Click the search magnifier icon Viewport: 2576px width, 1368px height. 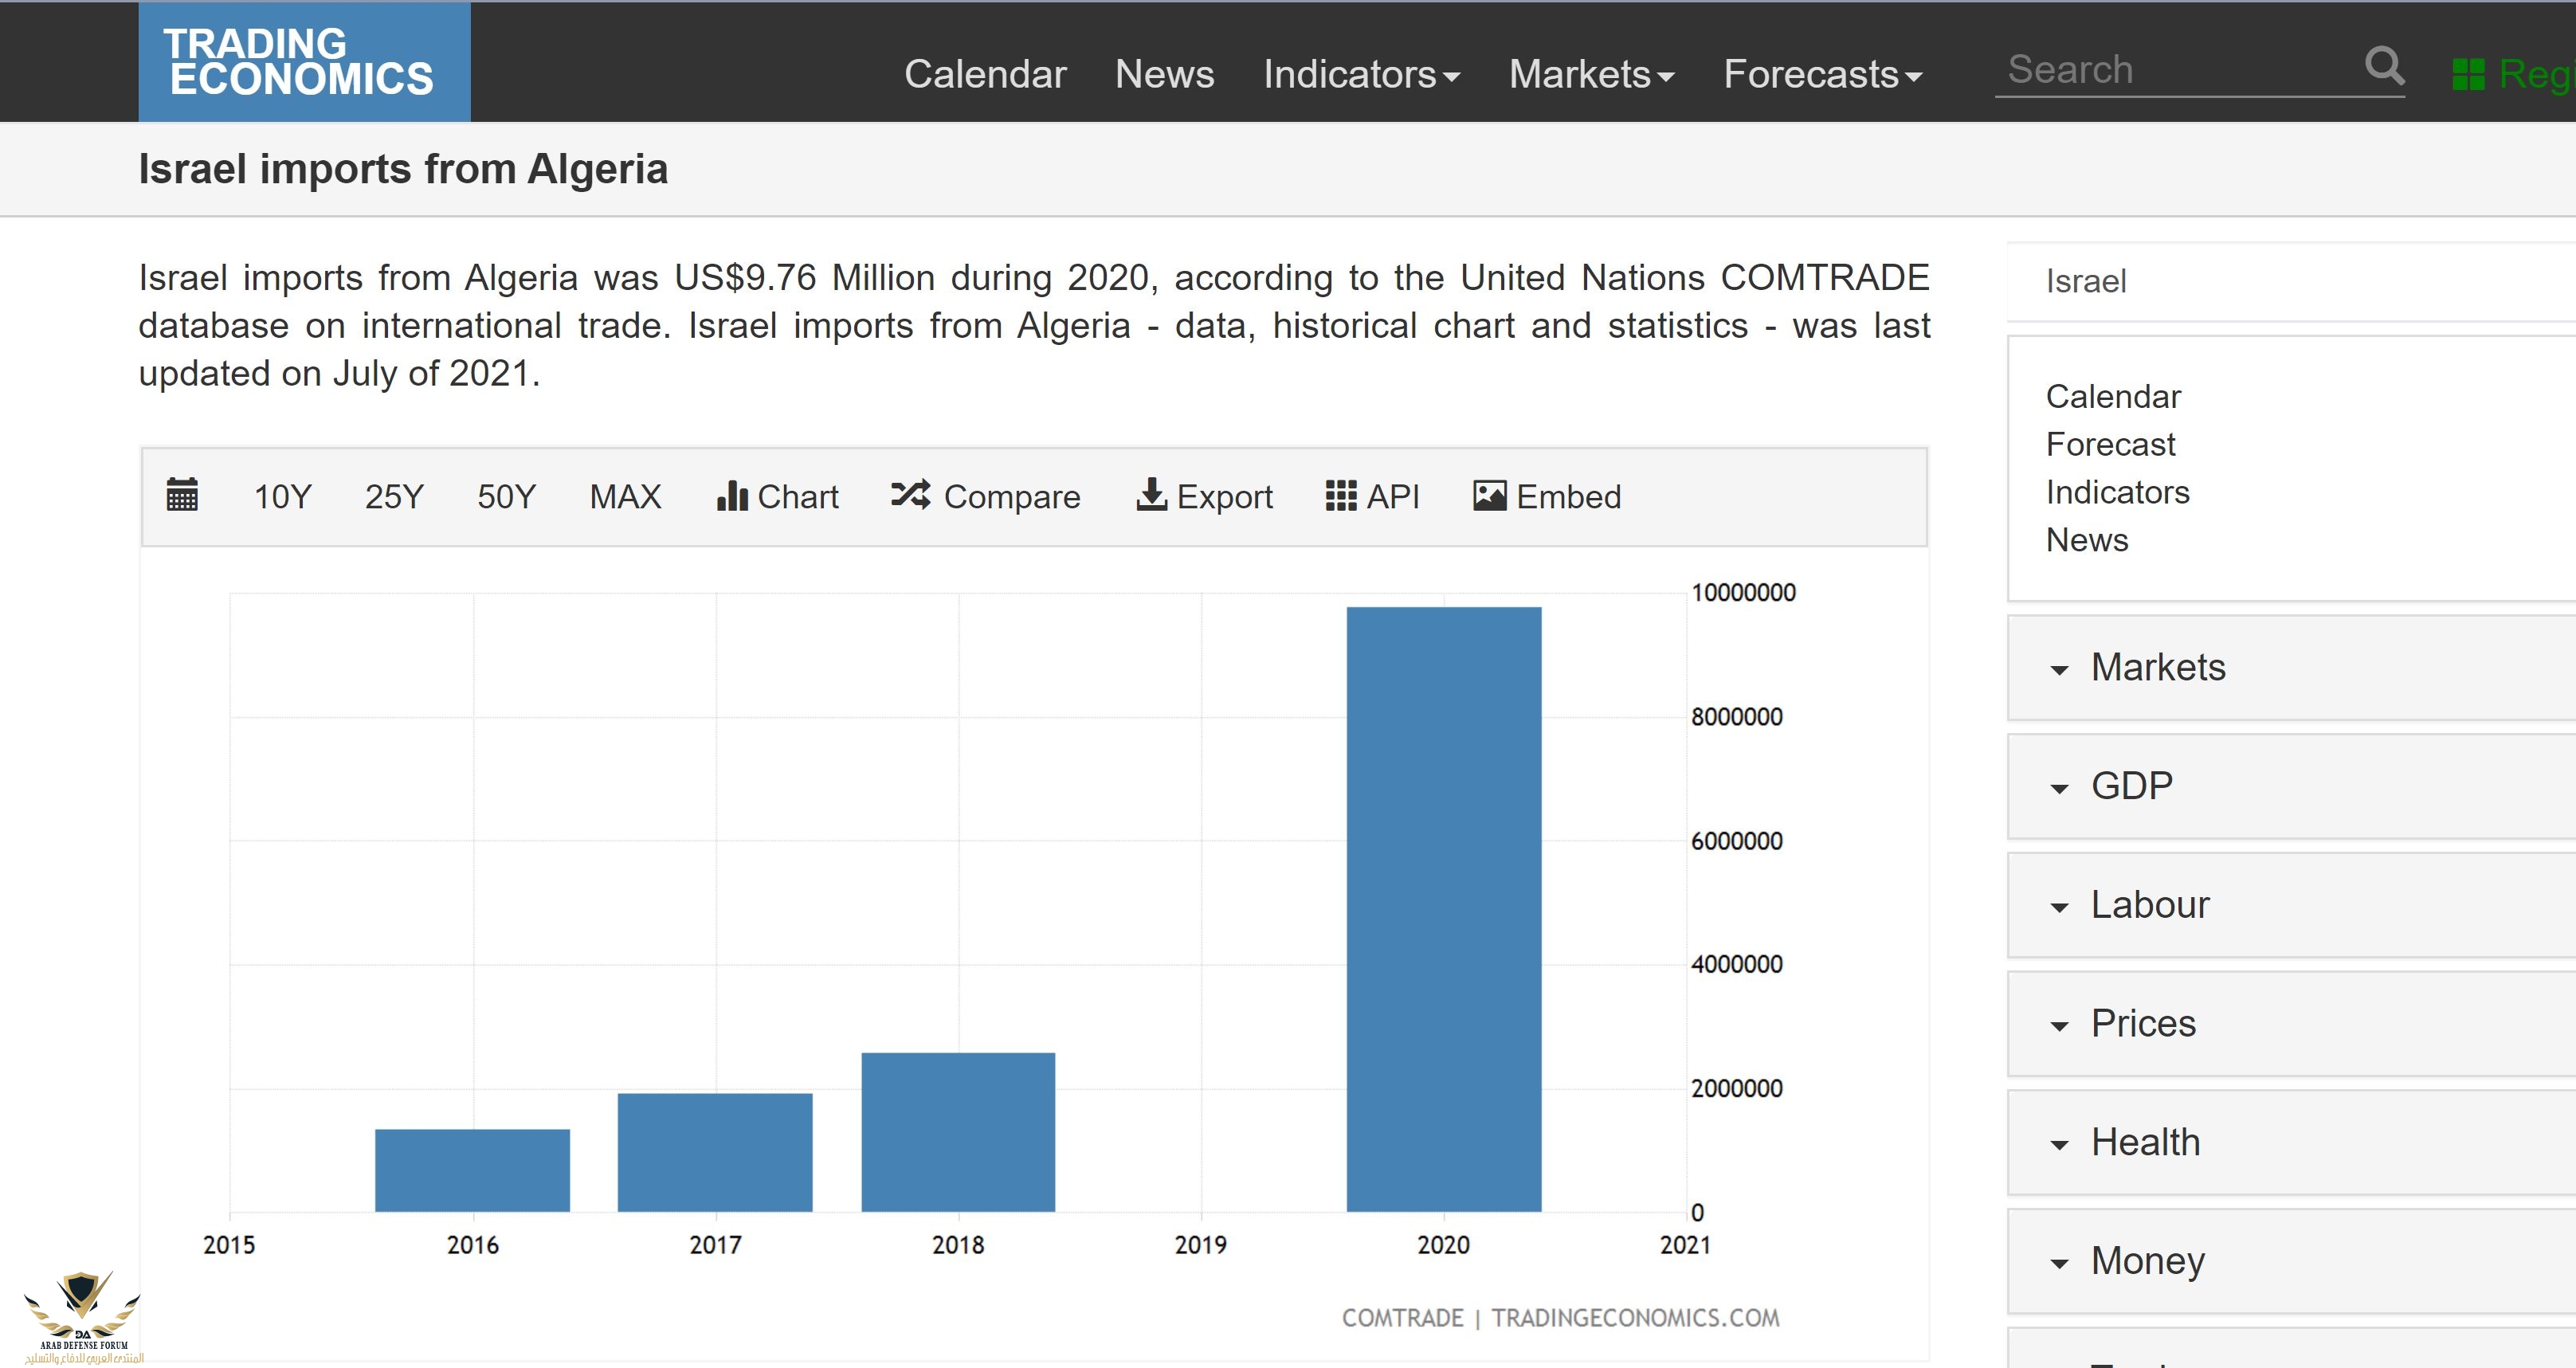pos(2384,67)
